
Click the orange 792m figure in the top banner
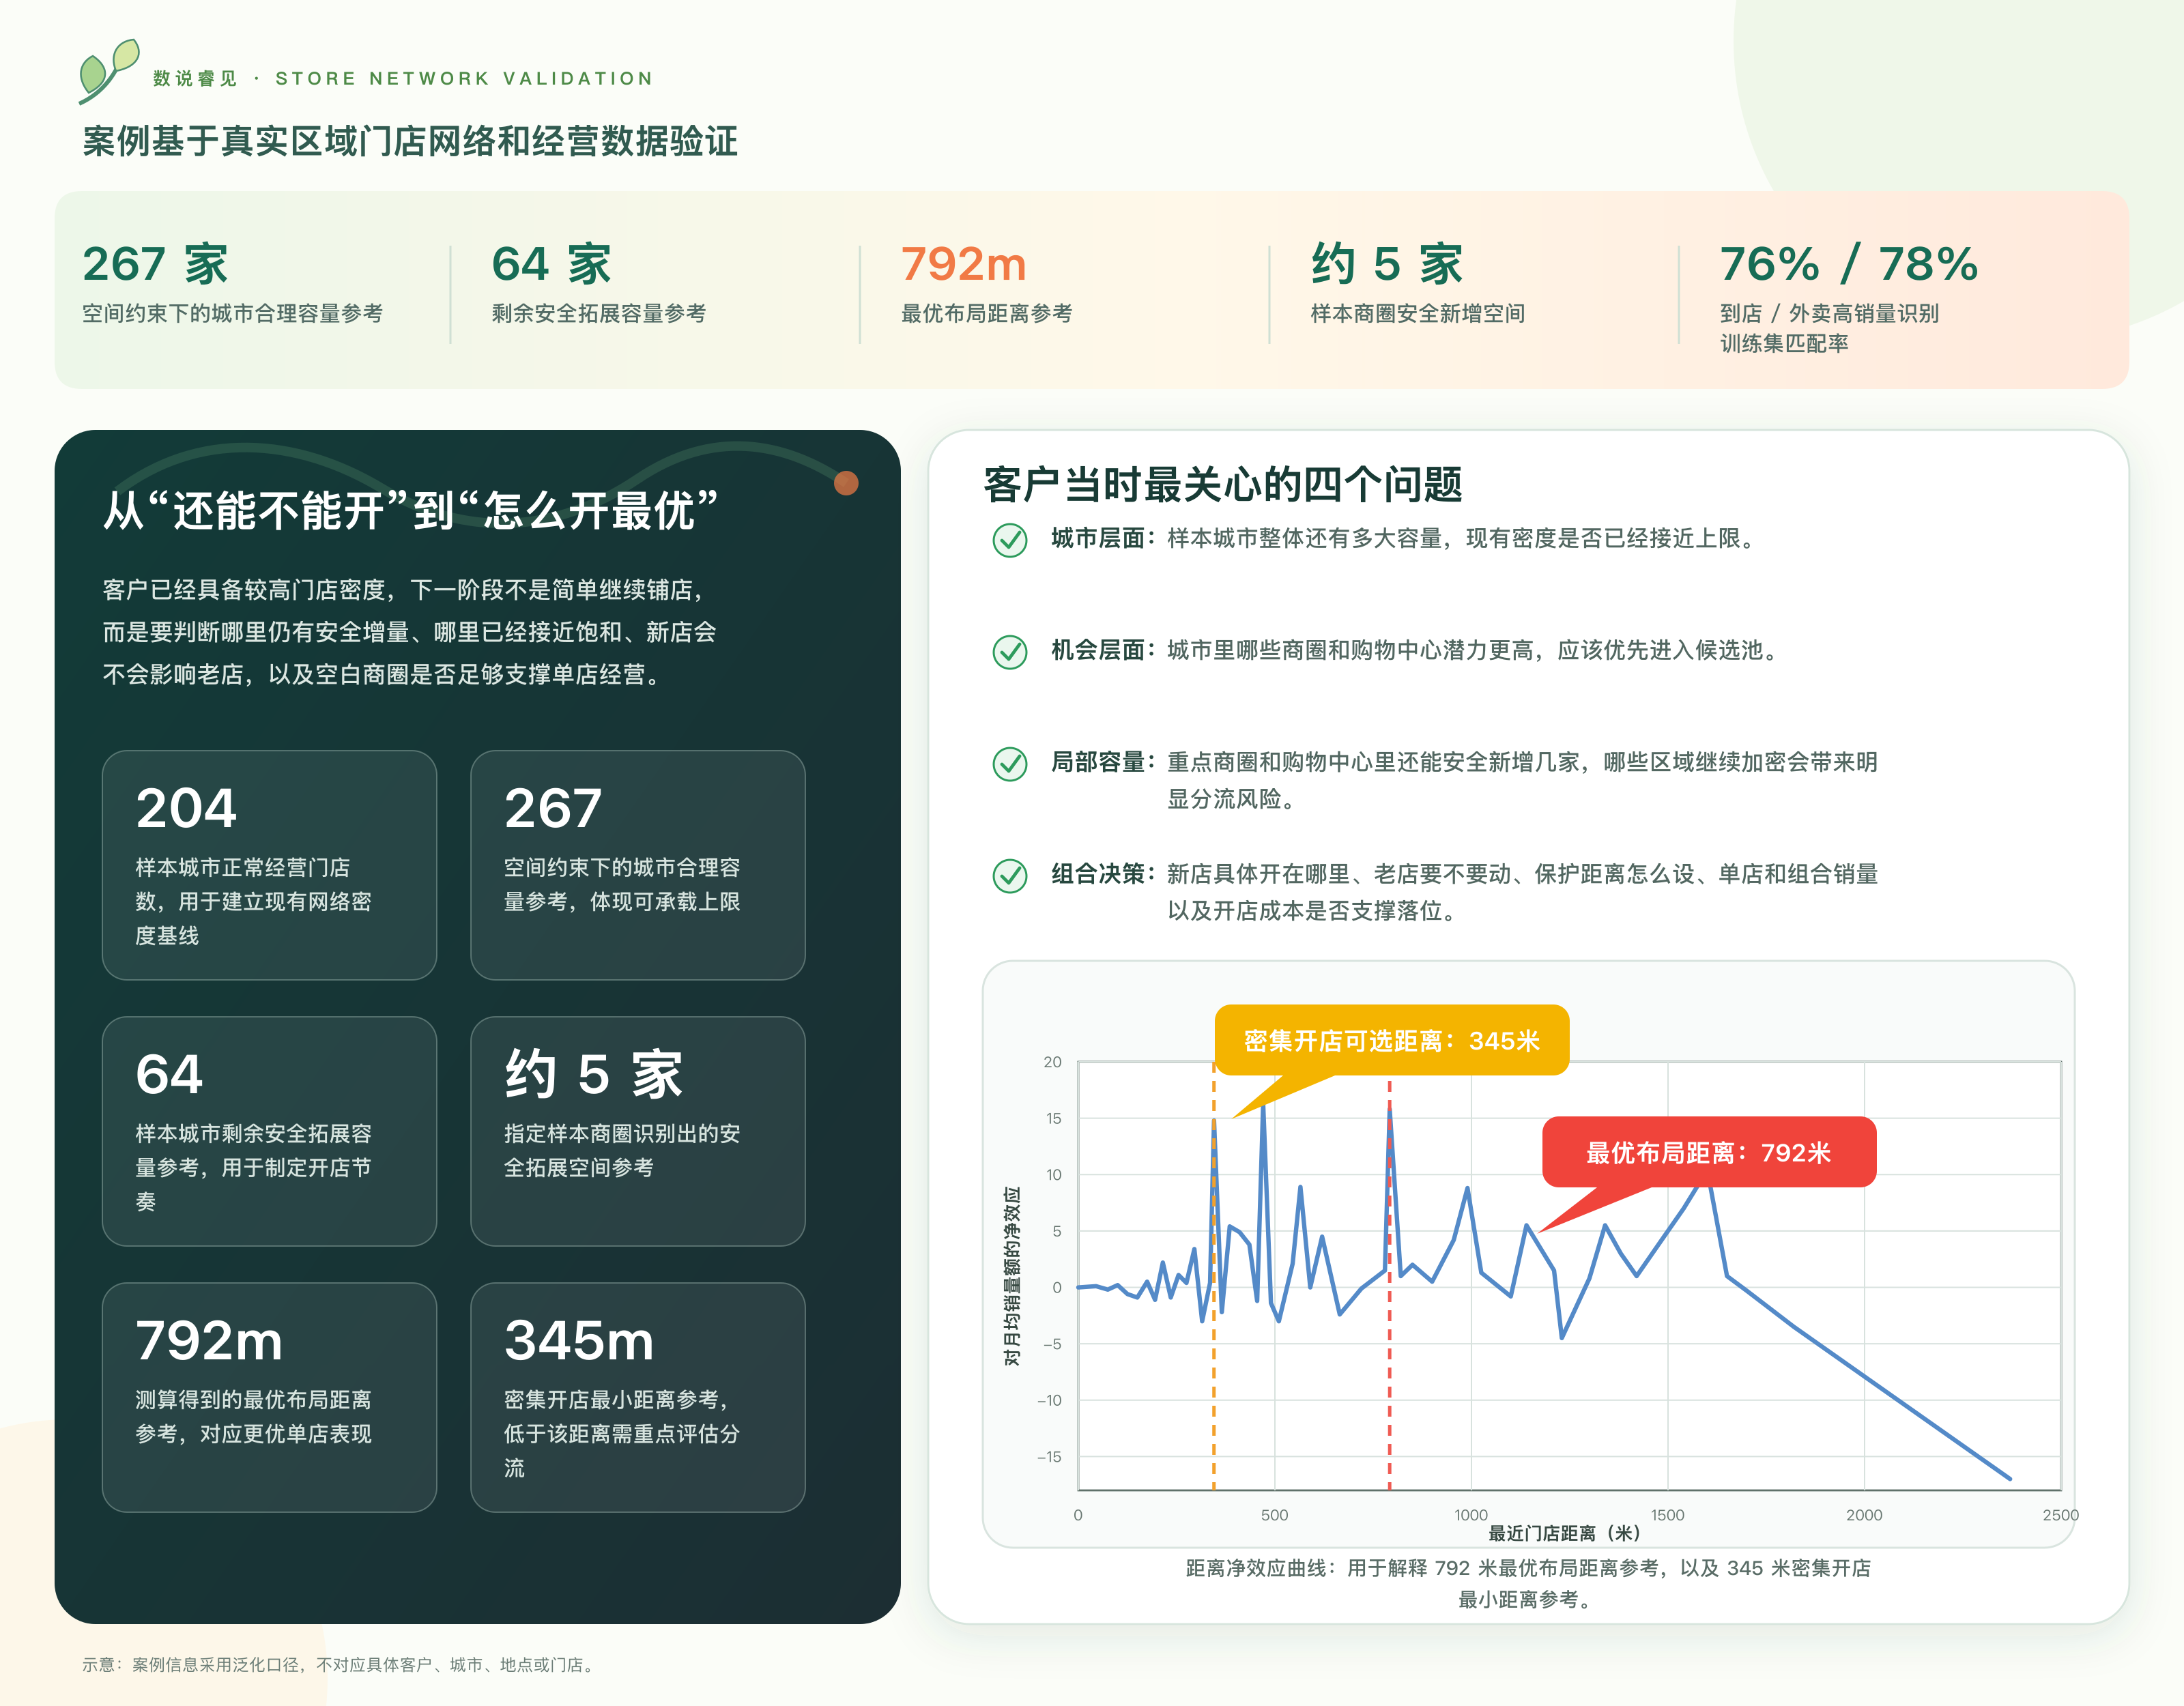click(x=964, y=264)
